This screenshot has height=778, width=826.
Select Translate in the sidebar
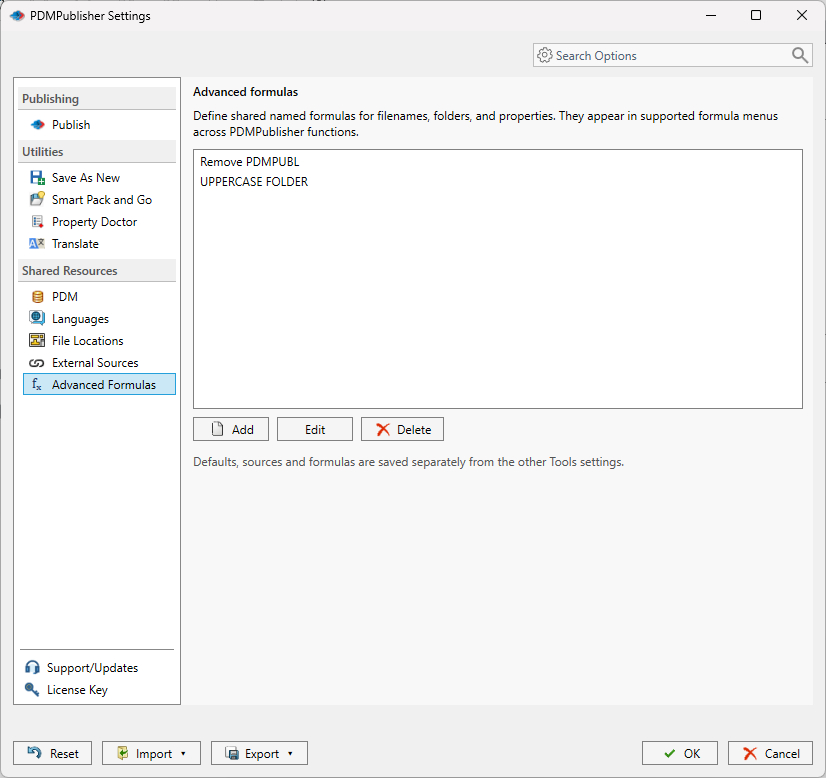[x=75, y=244]
